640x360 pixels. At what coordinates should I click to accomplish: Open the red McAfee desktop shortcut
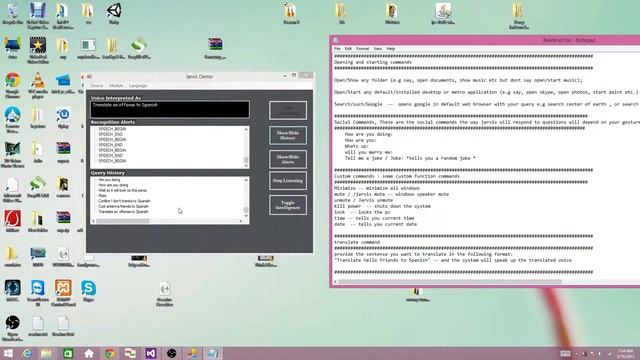[13, 222]
